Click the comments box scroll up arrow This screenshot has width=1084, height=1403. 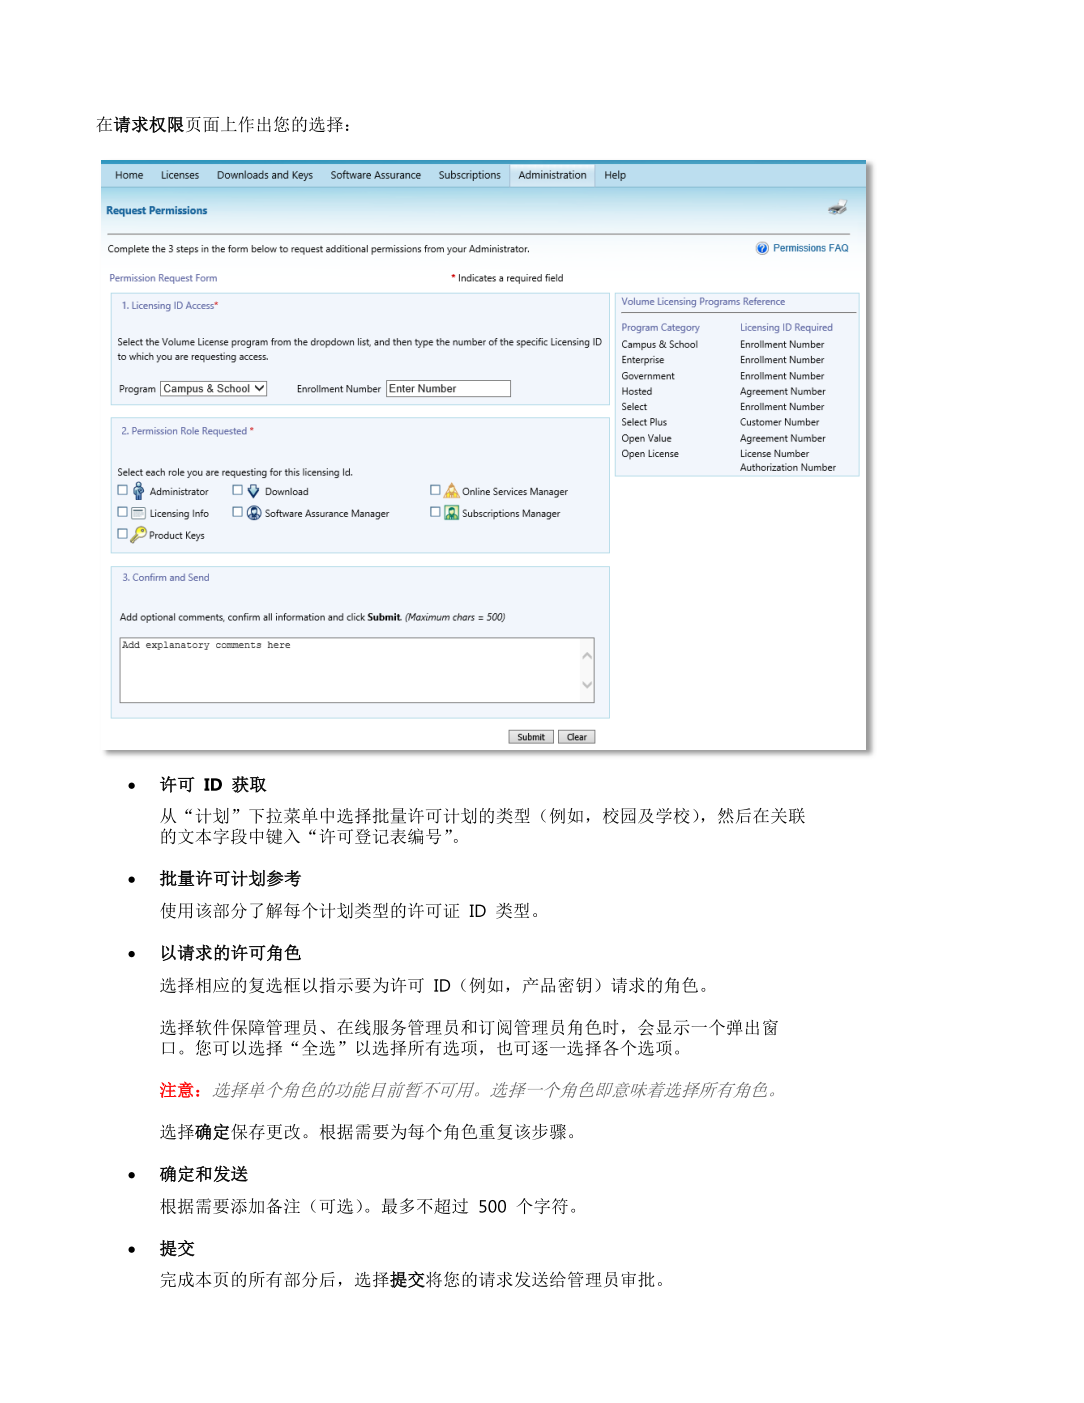pyautogui.click(x=587, y=655)
